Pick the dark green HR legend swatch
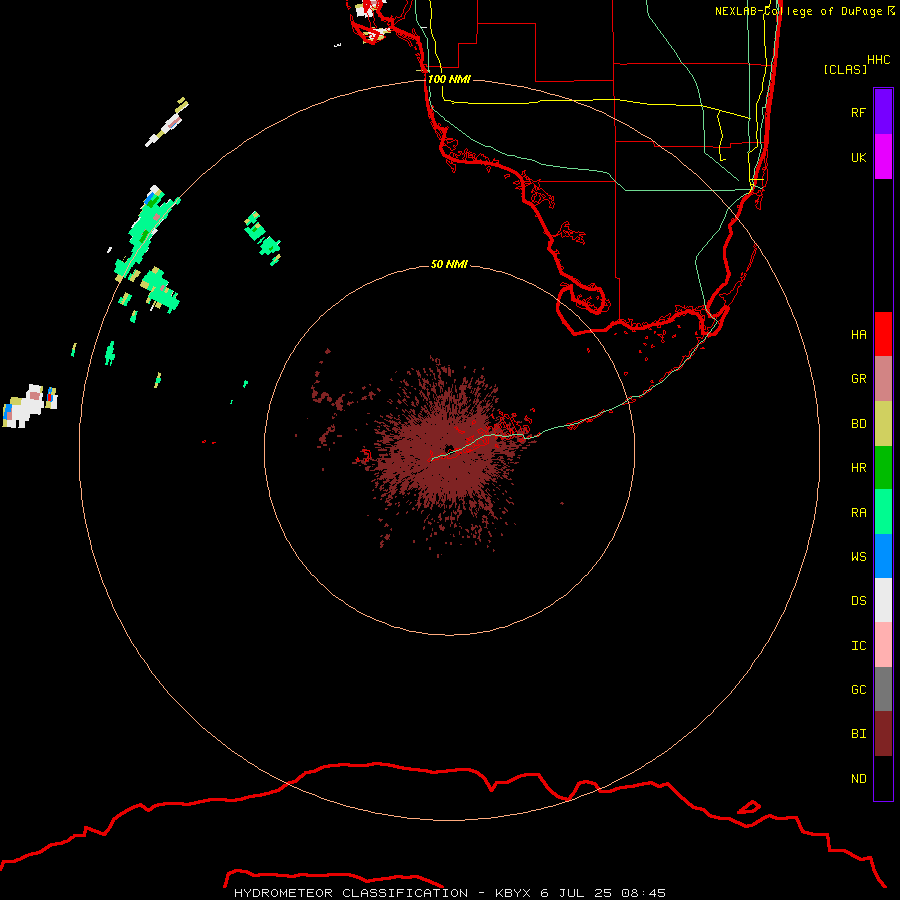This screenshot has width=900, height=900. coord(883,468)
